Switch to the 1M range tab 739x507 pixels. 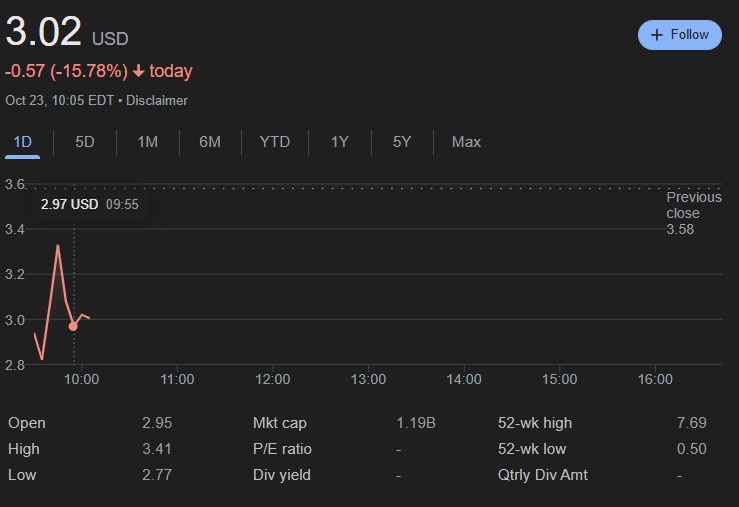click(147, 142)
